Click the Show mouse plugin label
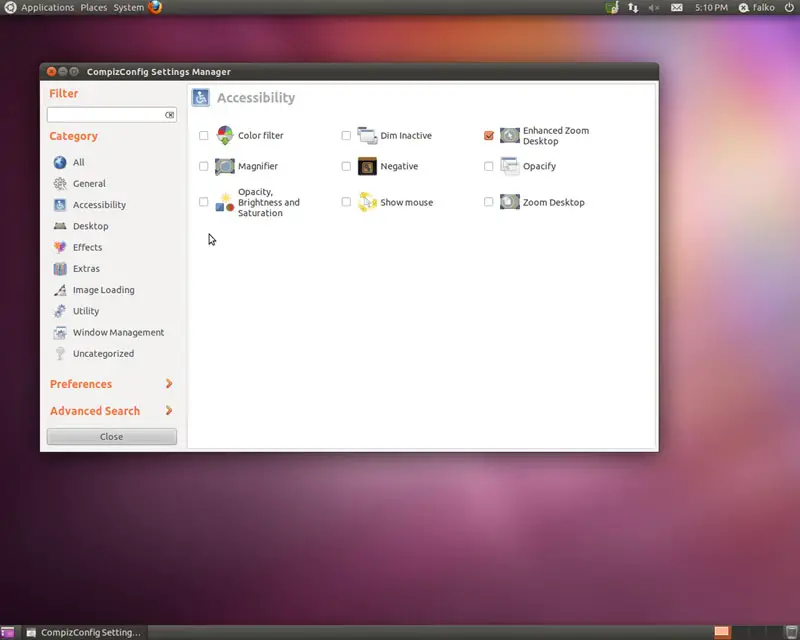 click(407, 202)
